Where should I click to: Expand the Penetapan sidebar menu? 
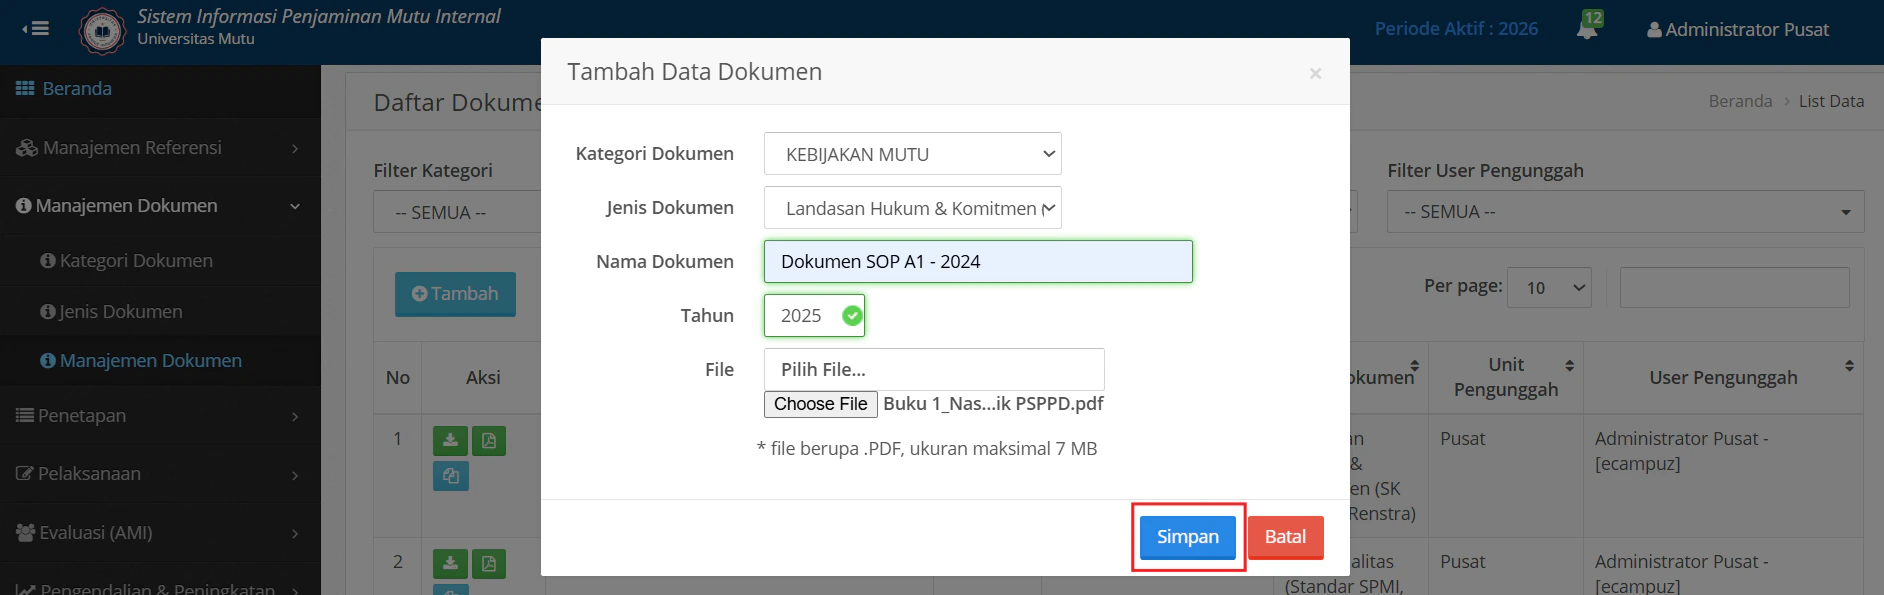point(160,416)
